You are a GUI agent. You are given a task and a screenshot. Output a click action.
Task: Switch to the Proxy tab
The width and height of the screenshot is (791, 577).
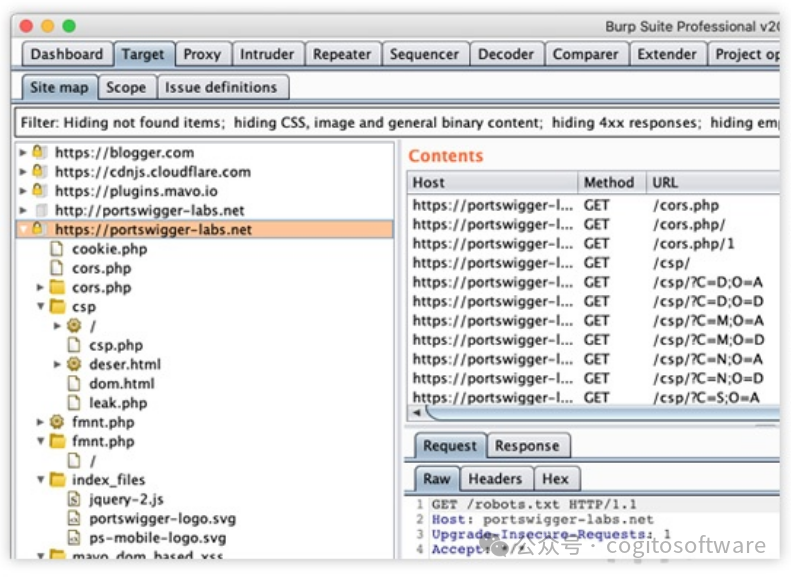(202, 54)
